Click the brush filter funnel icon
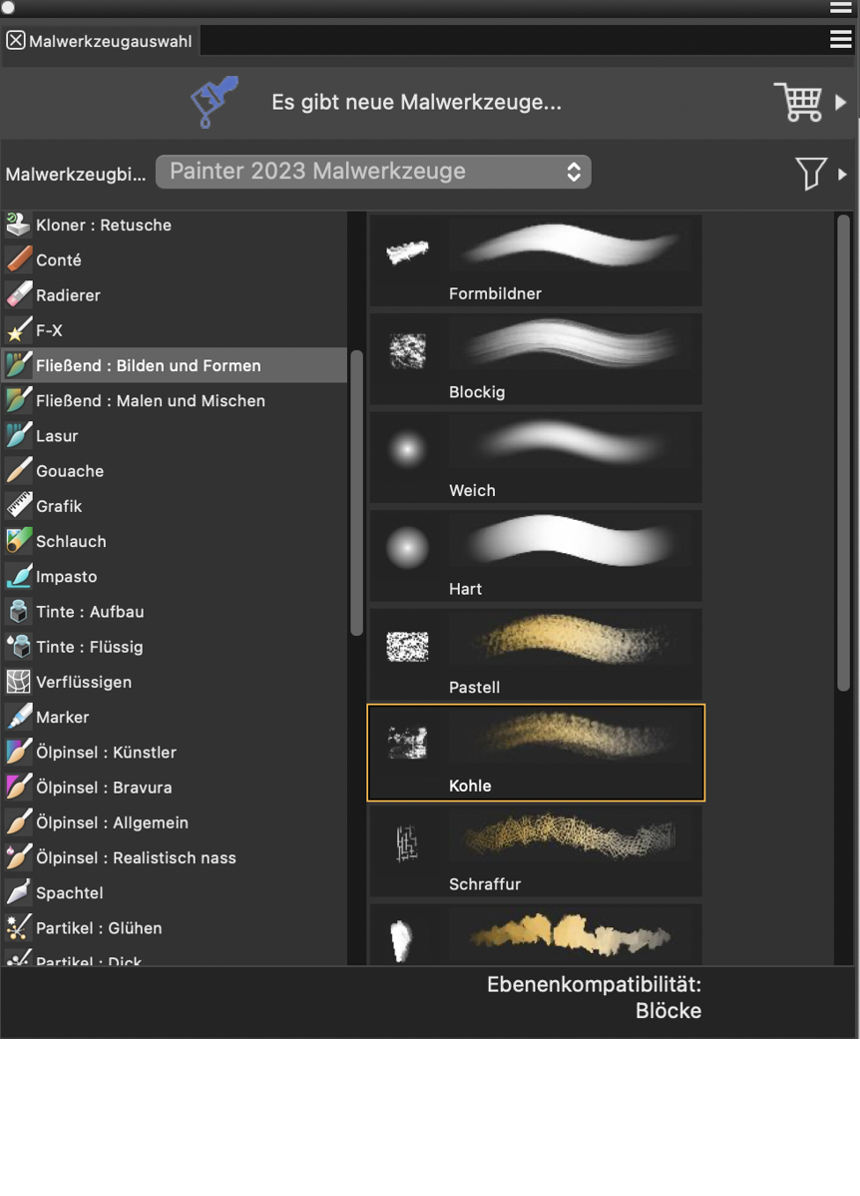 tap(811, 174)
